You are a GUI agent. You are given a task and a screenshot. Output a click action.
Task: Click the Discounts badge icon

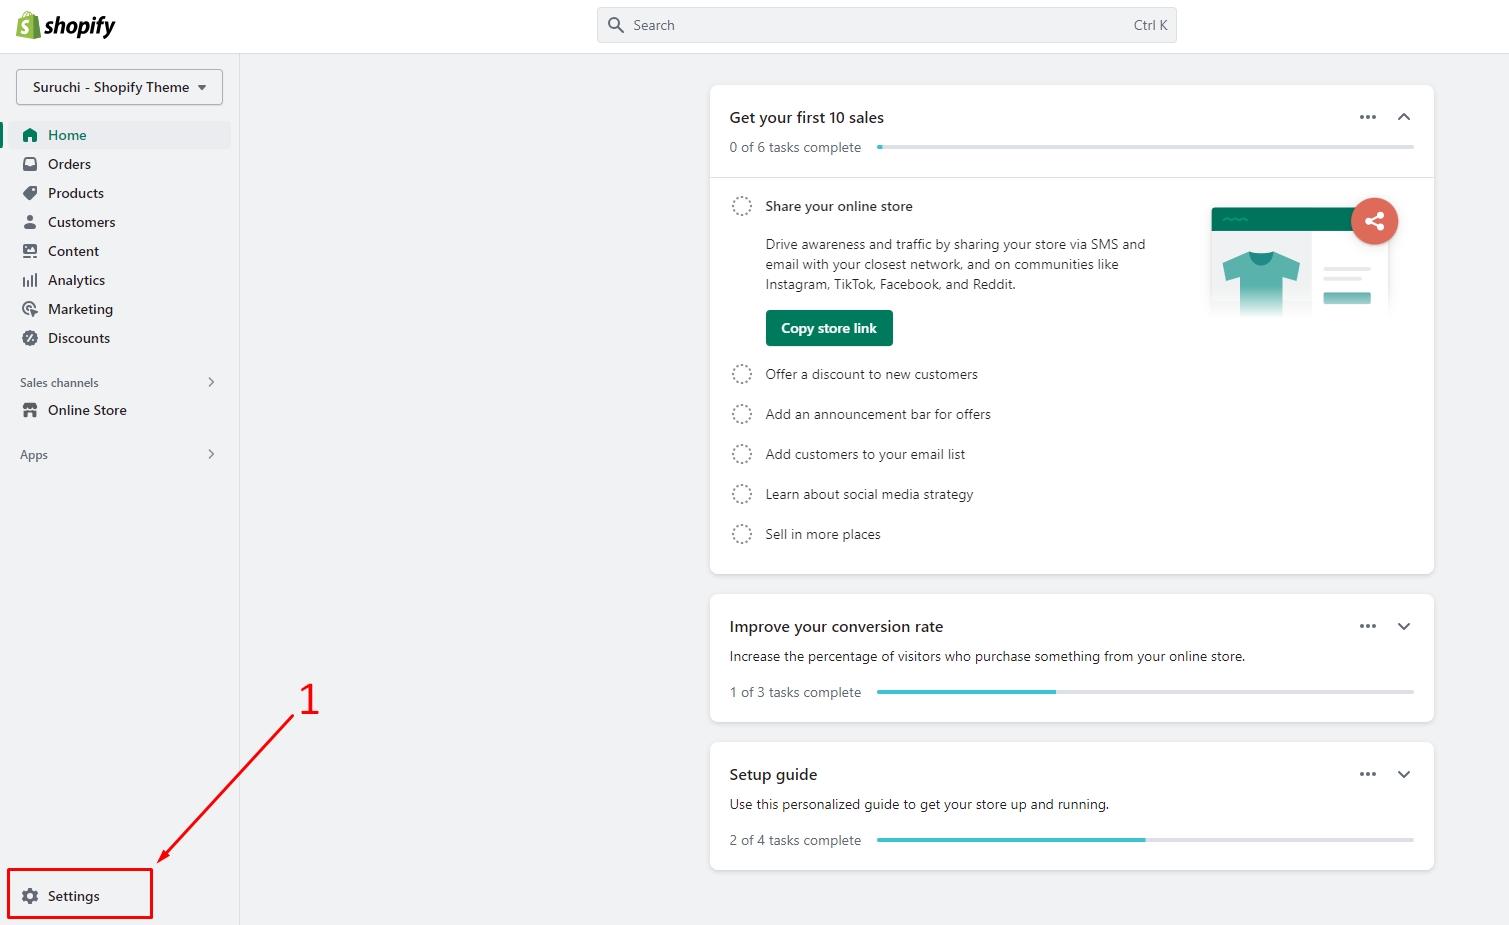(30, 338)
